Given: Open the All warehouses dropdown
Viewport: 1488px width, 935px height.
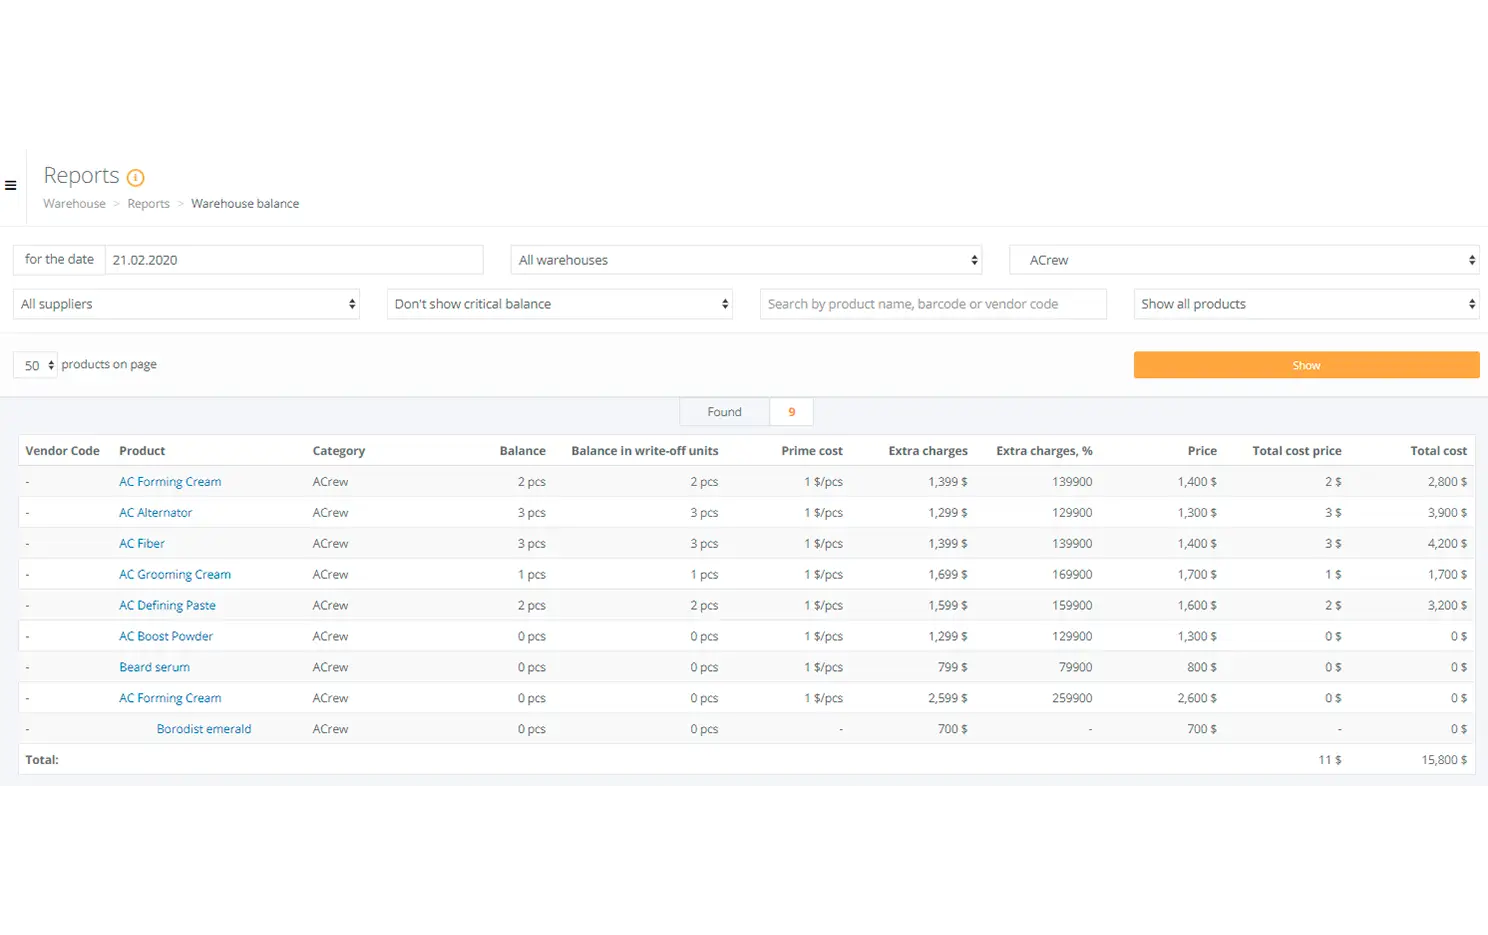Looking at the screenshot, I should point(746,260).
